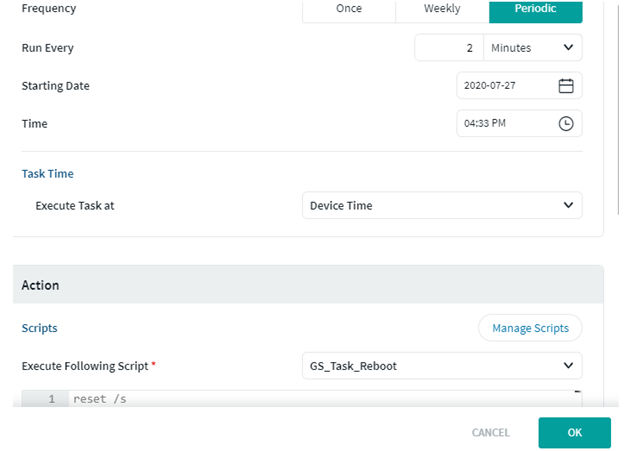
Task: Click line number 1 in script editor
Action: [x=51, y=399]
